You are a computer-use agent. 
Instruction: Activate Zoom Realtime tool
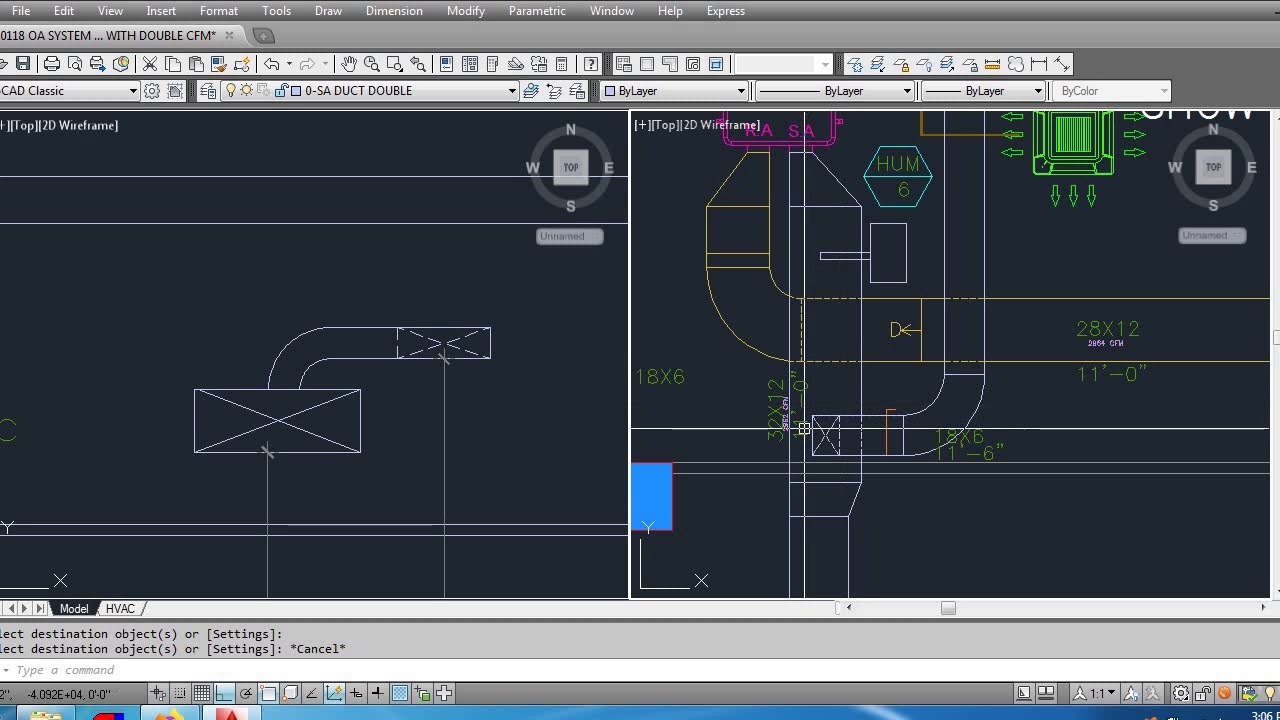pyautogui.click(x=371, y=64)
